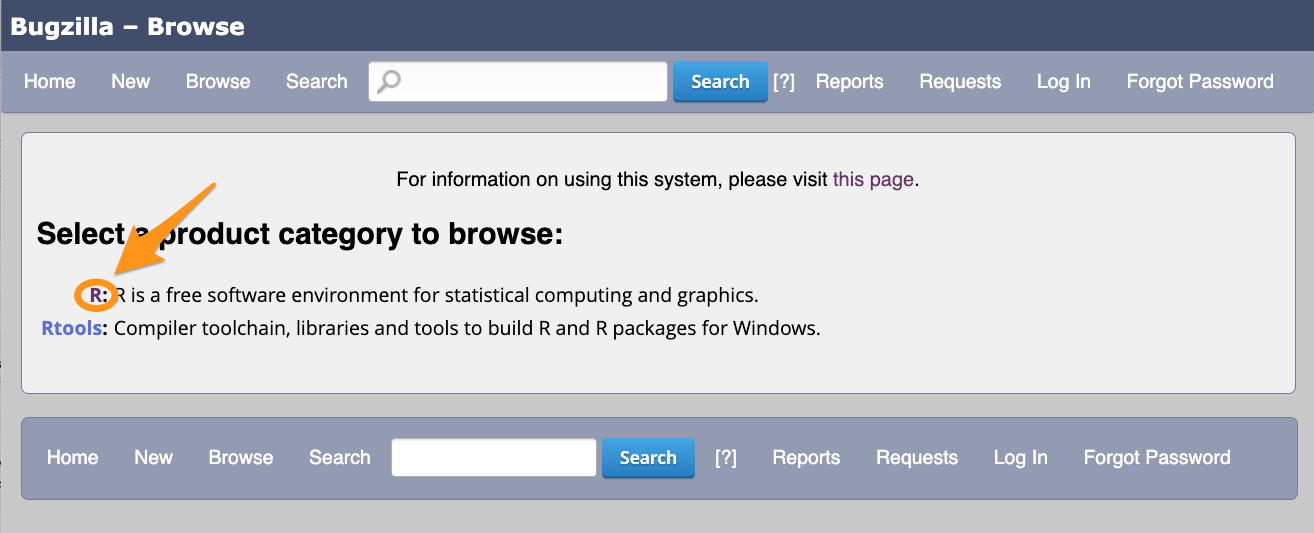Screen dimensions: 1314x533
Task: Focus the footer quick search text field
Action: [x=494, y=458]
